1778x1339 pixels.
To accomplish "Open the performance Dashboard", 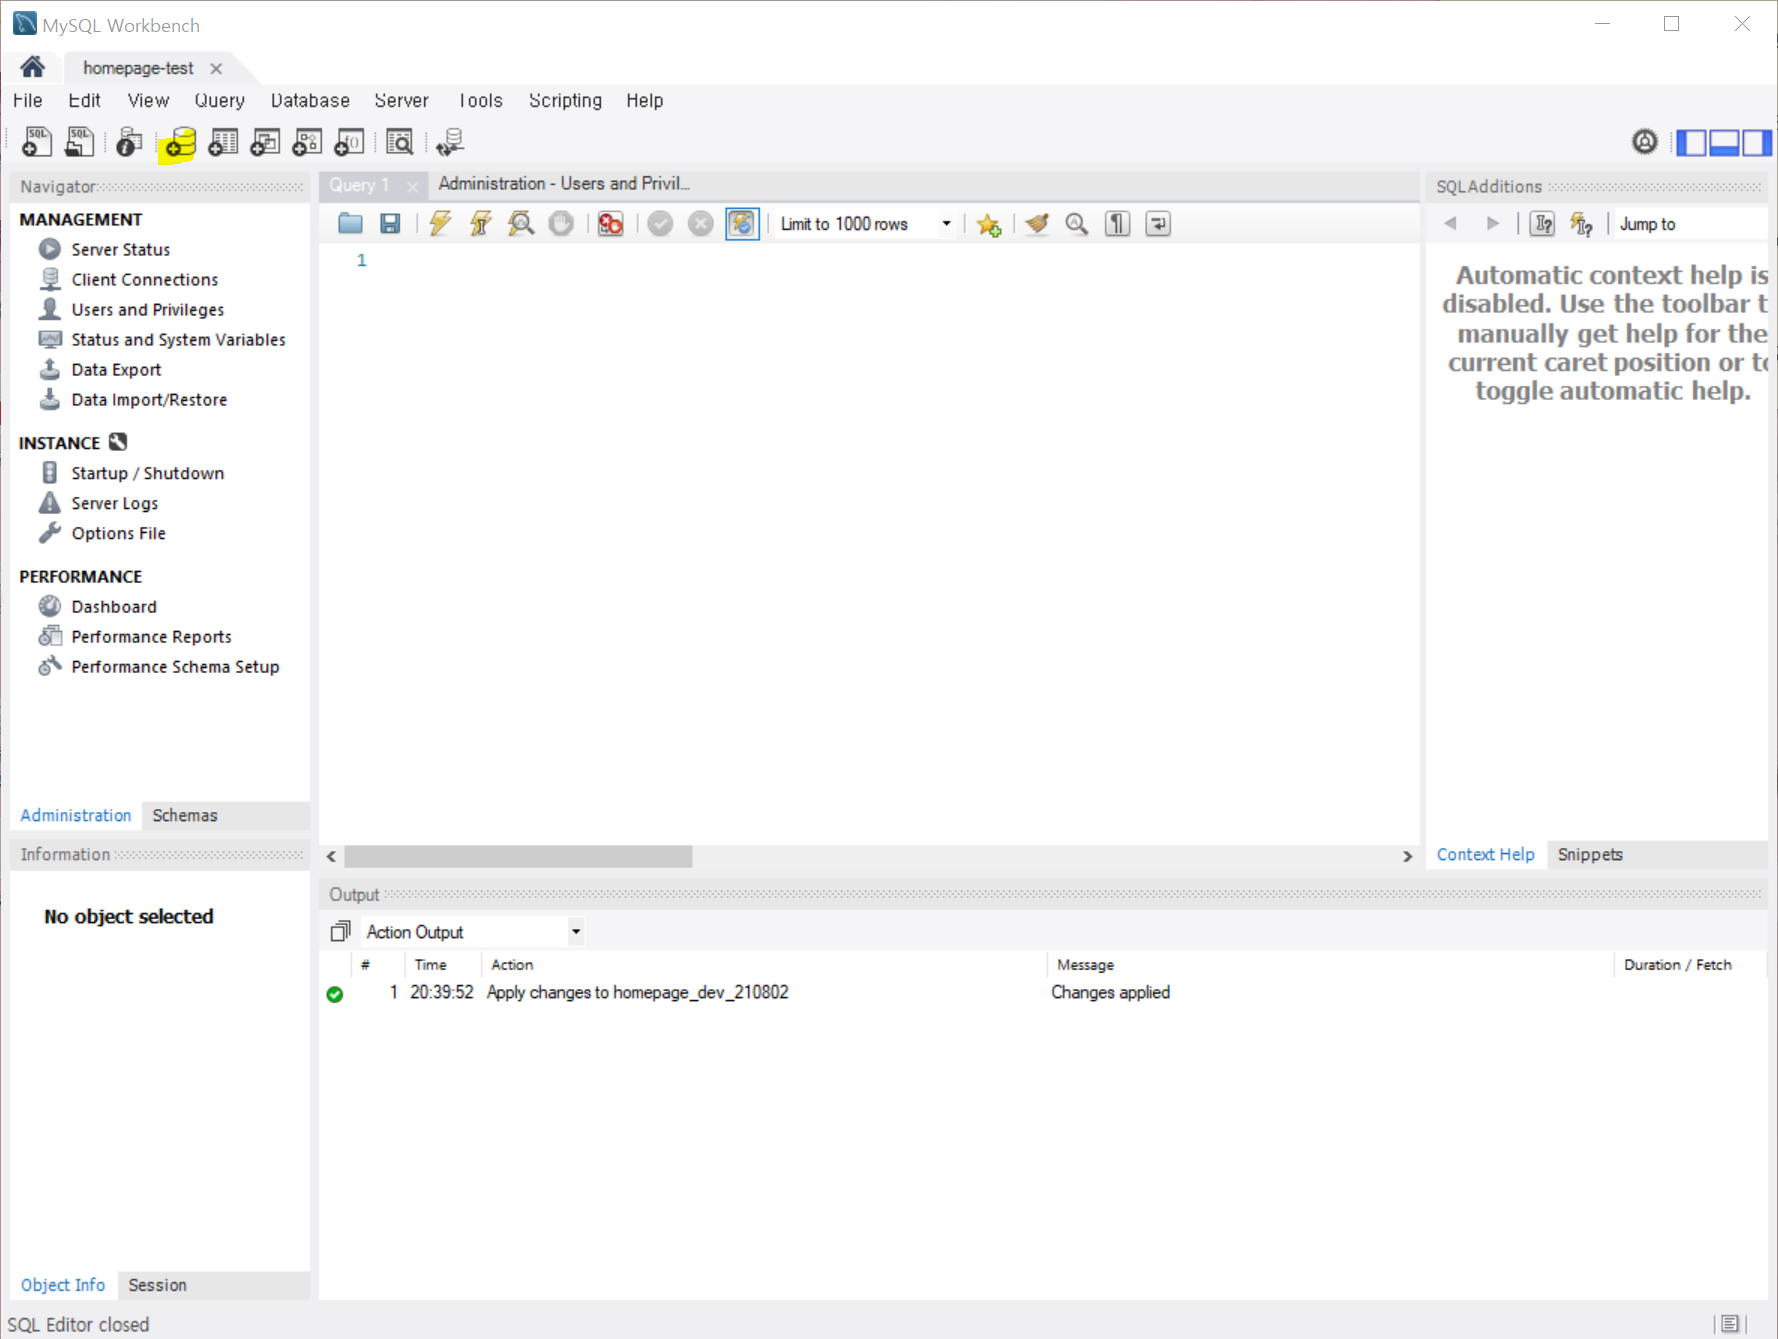I will coord(113,606).
